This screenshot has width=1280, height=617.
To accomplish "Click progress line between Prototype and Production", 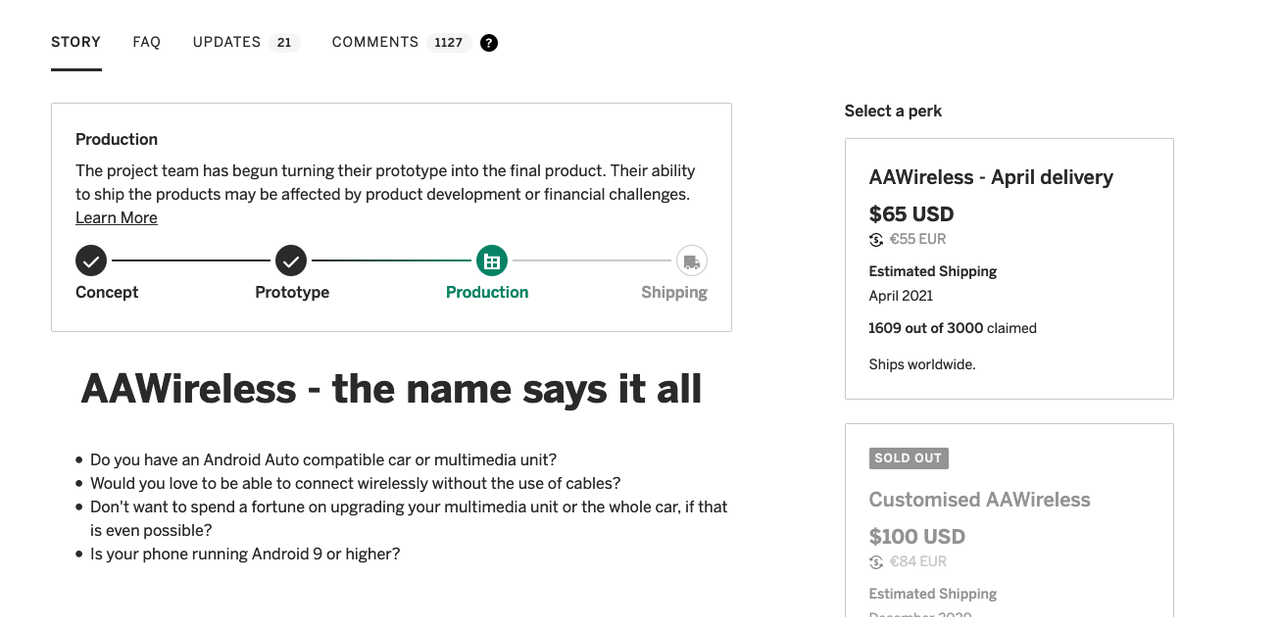I will pyautogui.click(x=391, y=261).
